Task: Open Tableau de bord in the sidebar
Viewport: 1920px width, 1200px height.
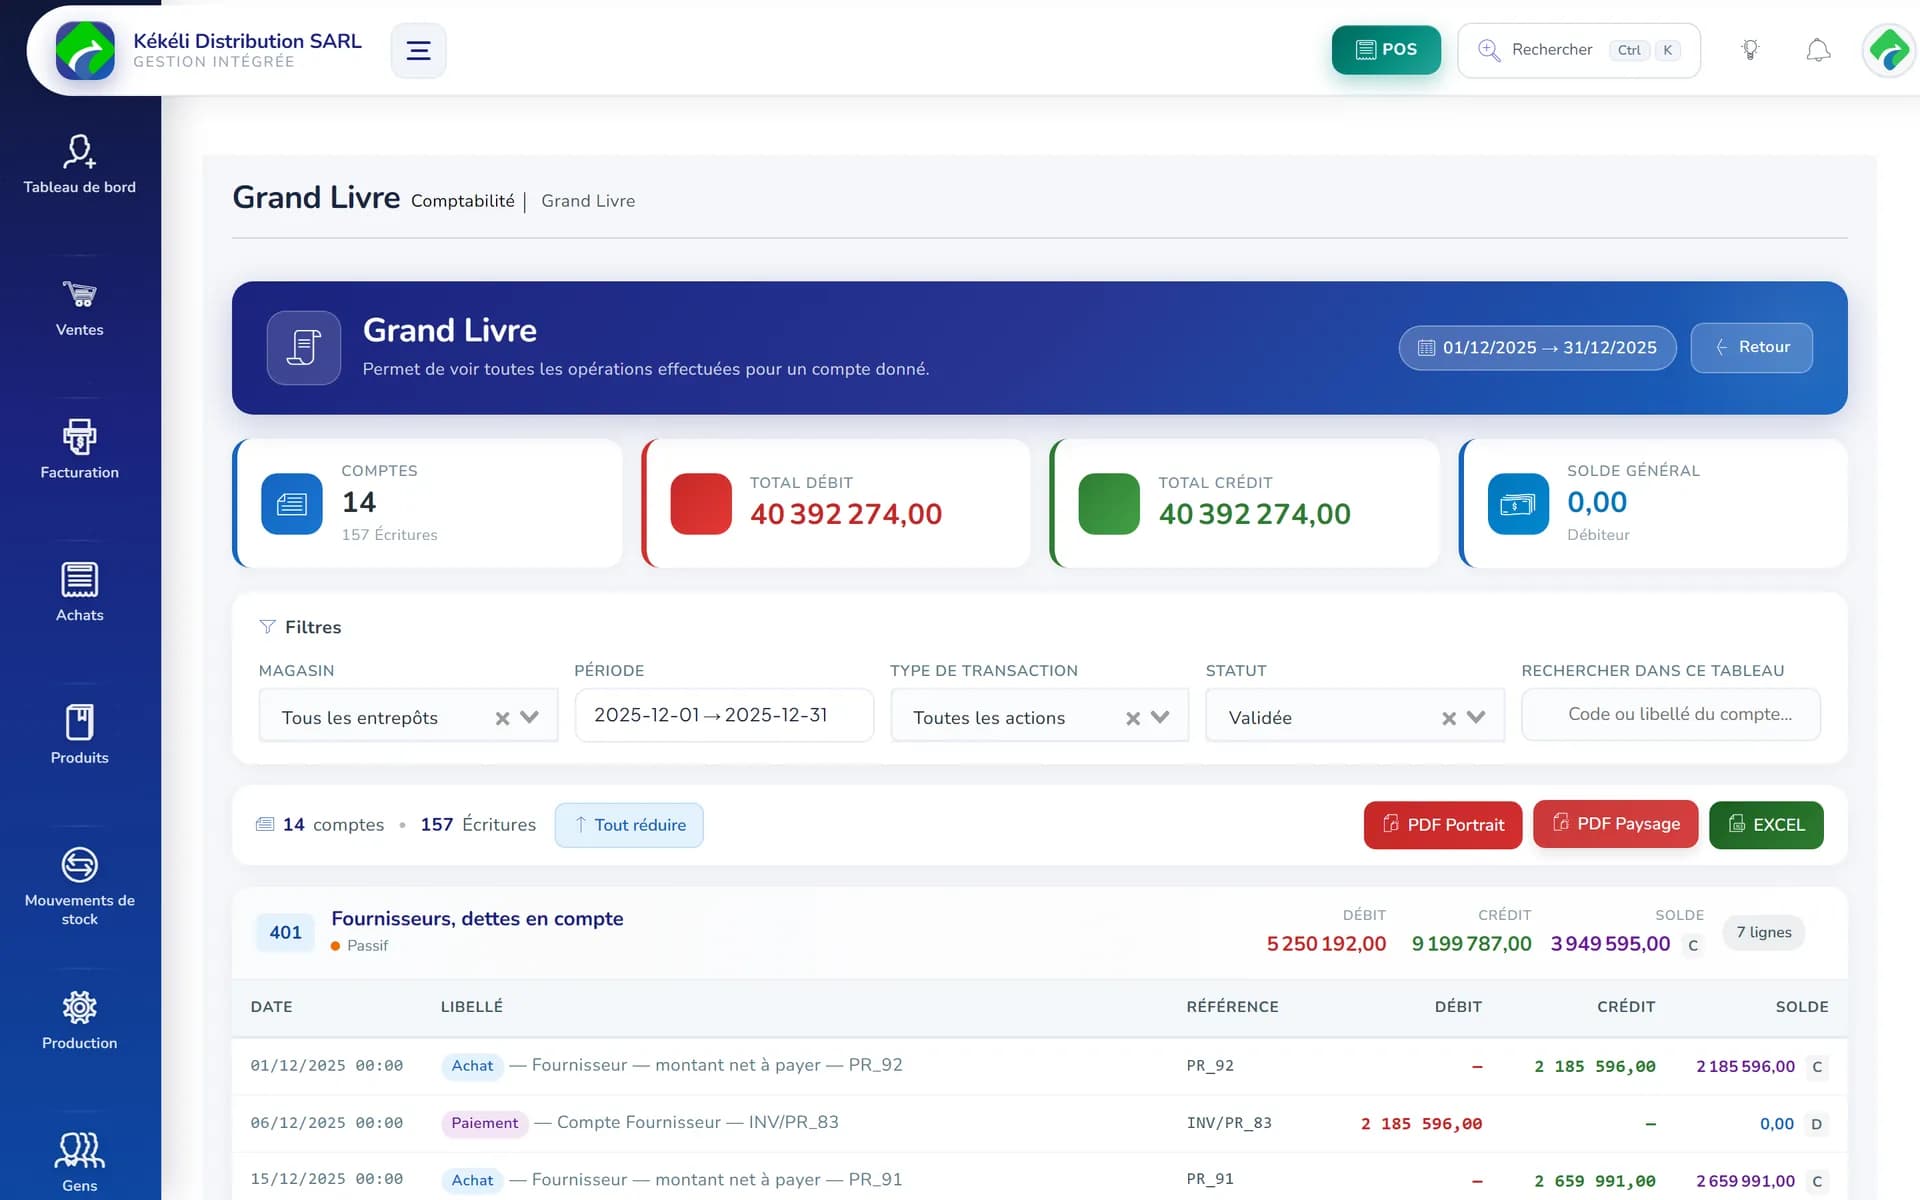Action: point(79,165)
